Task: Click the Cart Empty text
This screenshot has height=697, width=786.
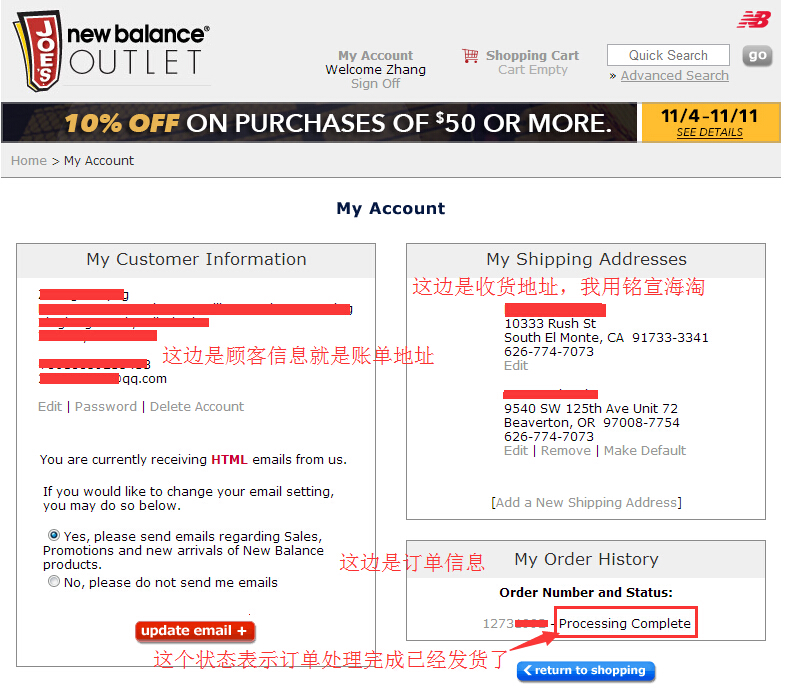Action: [x=533, y=70]
